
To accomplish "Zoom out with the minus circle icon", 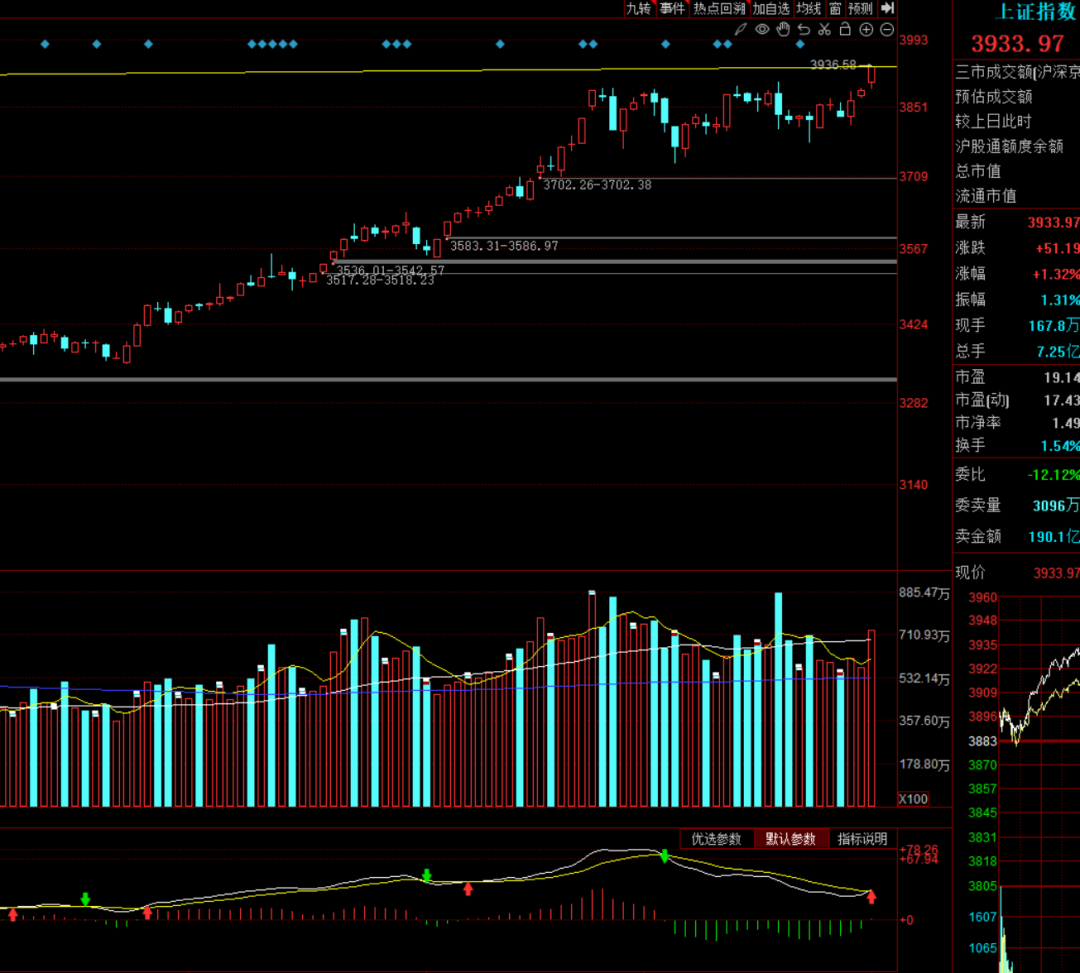I will pyautogui.click(x=886, y=29).
